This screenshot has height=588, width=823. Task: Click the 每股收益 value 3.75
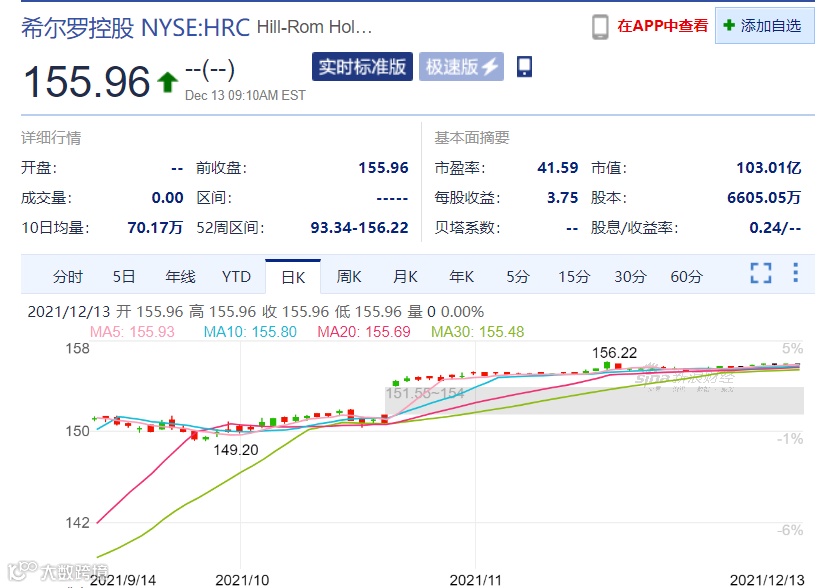[x=562, y=198]
